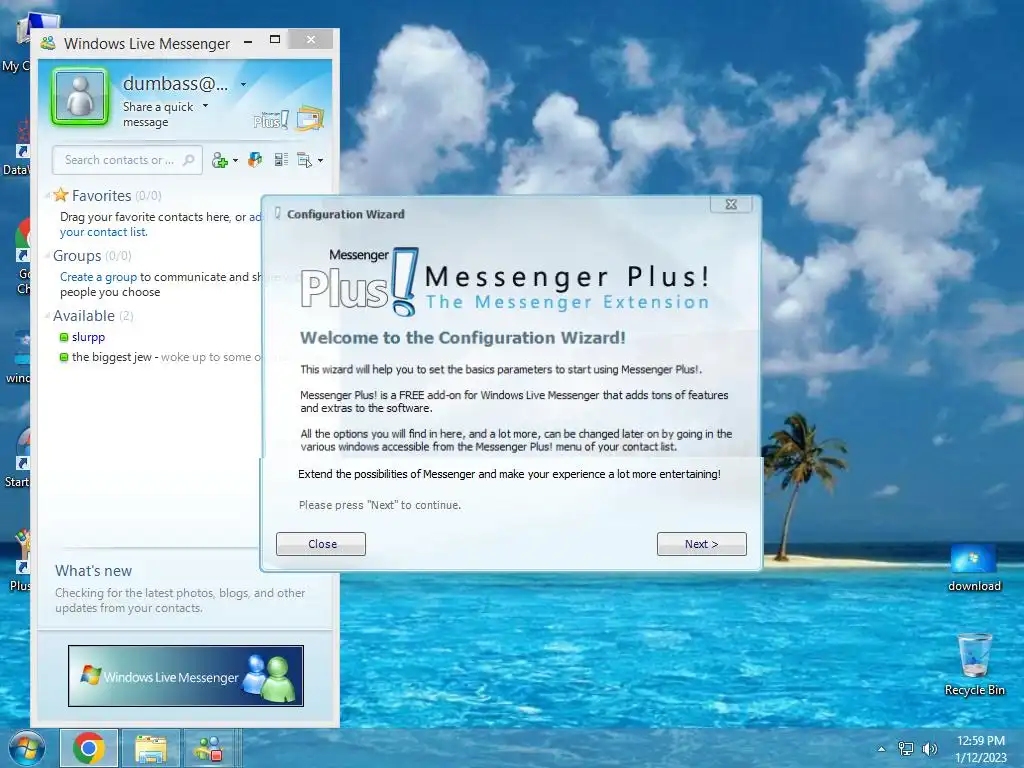The width and height of the screenshot is (1024, 768).
Task: Click the Configuration Wizard title icon
Action: (278, 214)
